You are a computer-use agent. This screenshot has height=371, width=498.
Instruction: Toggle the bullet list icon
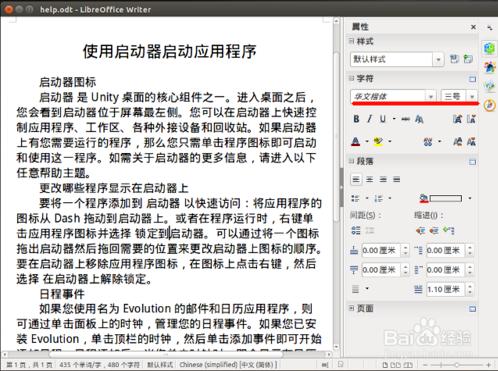(355, 199)
